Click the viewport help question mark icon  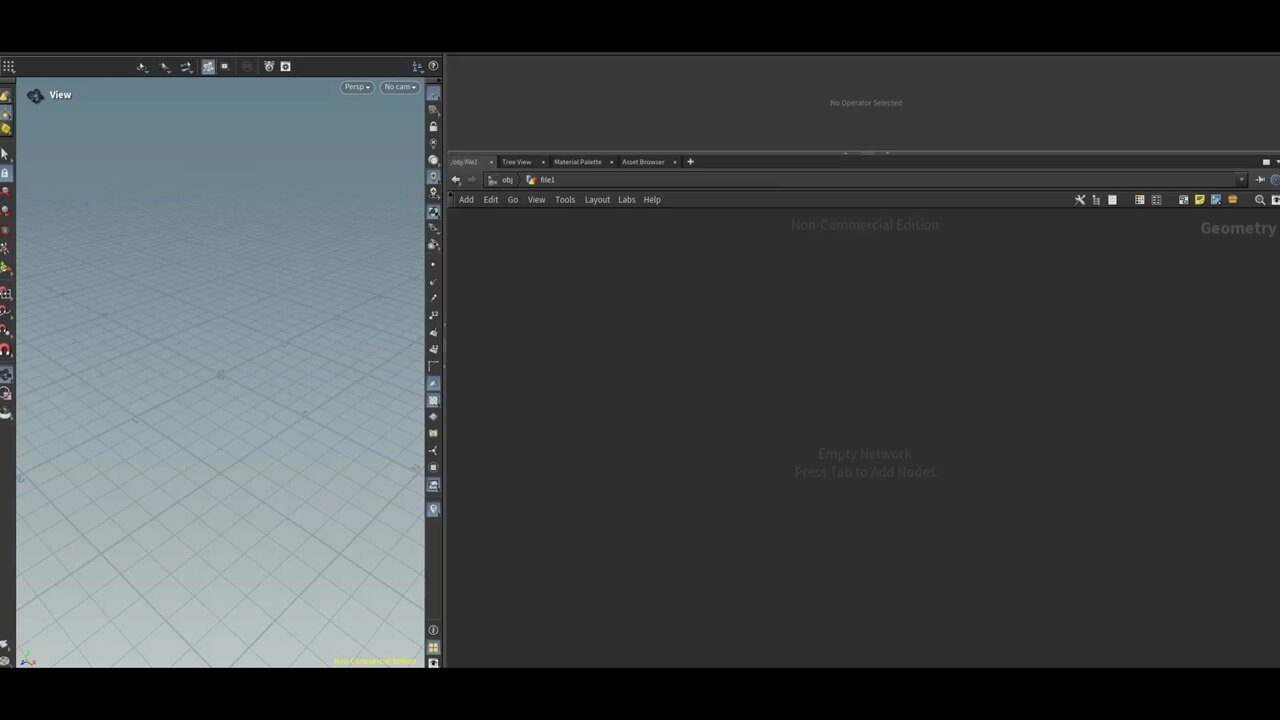433,66
